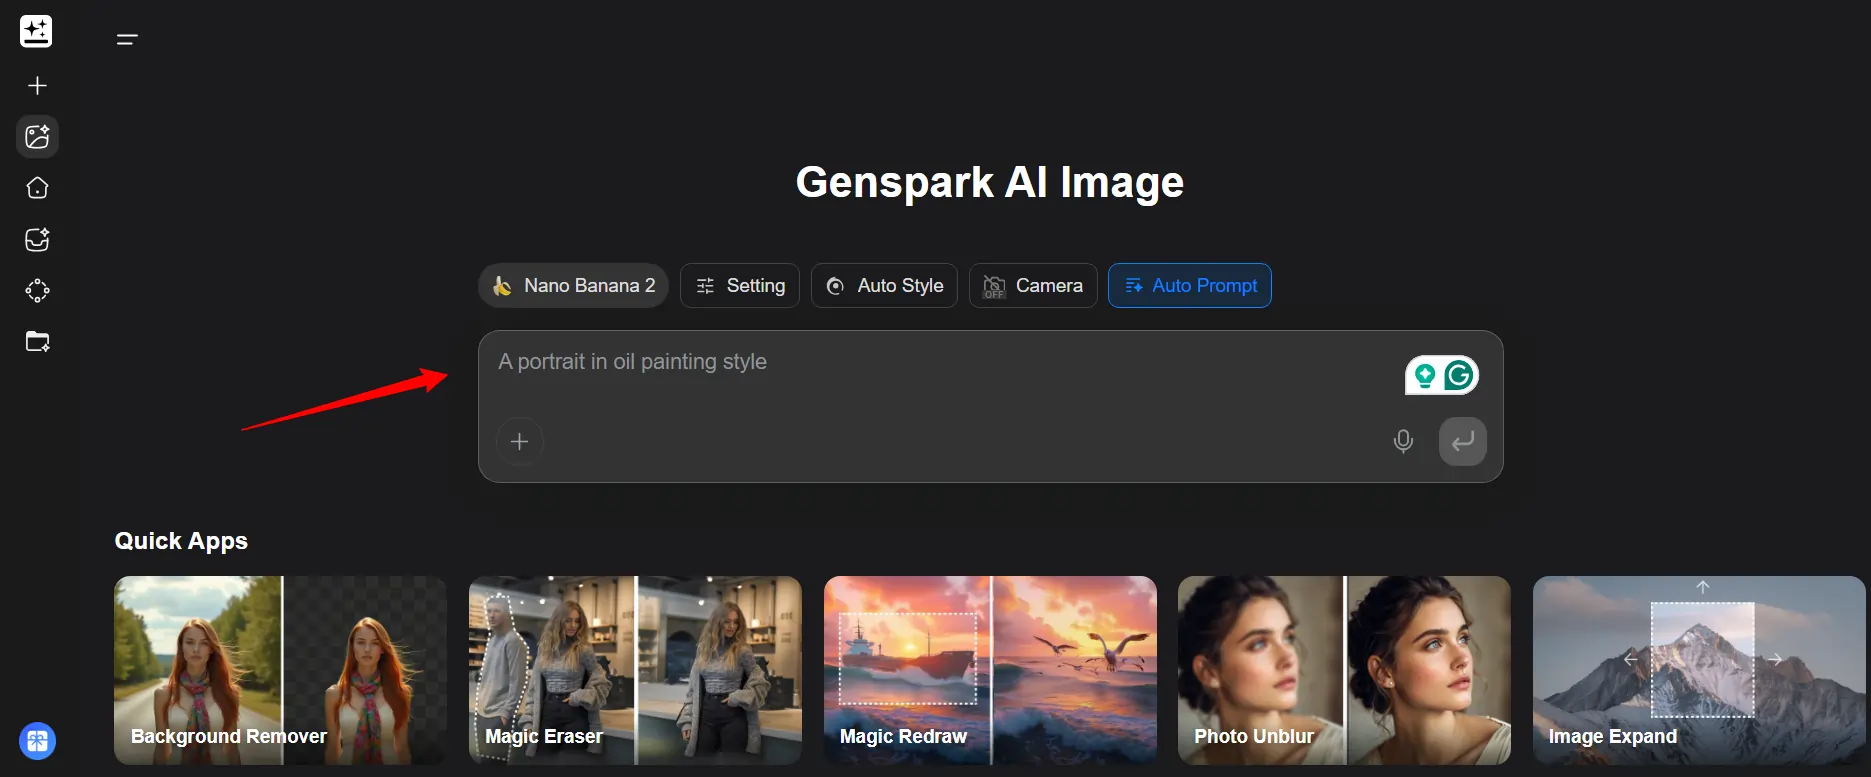Open the Magic Eraser quick app

[635, 670]
